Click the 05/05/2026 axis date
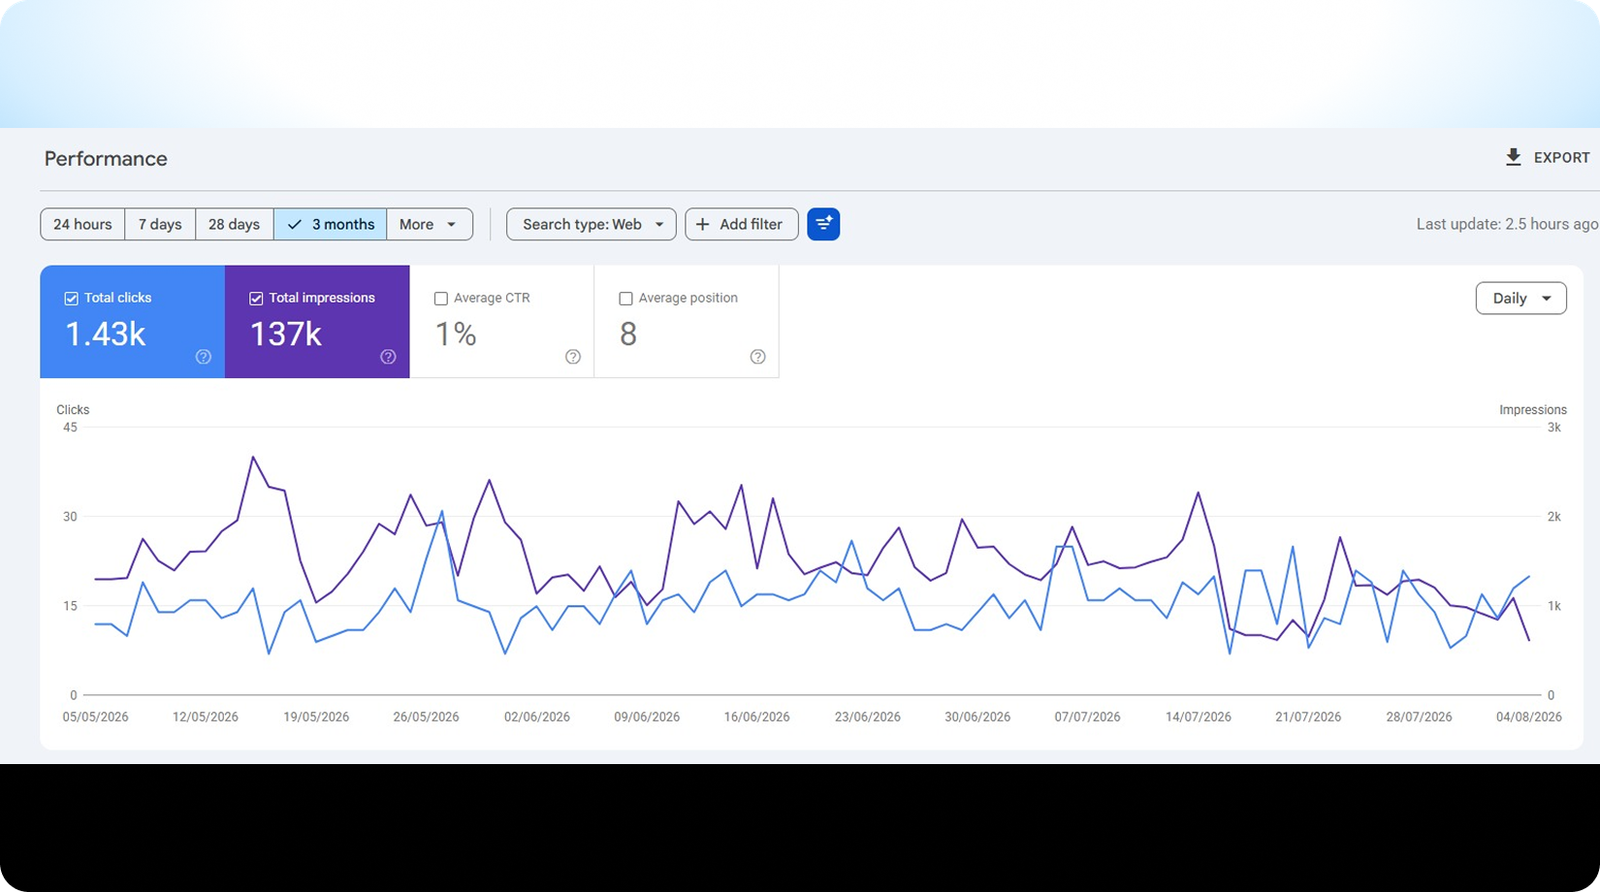This screenshot has height=892, width=1600. point(95,717)
